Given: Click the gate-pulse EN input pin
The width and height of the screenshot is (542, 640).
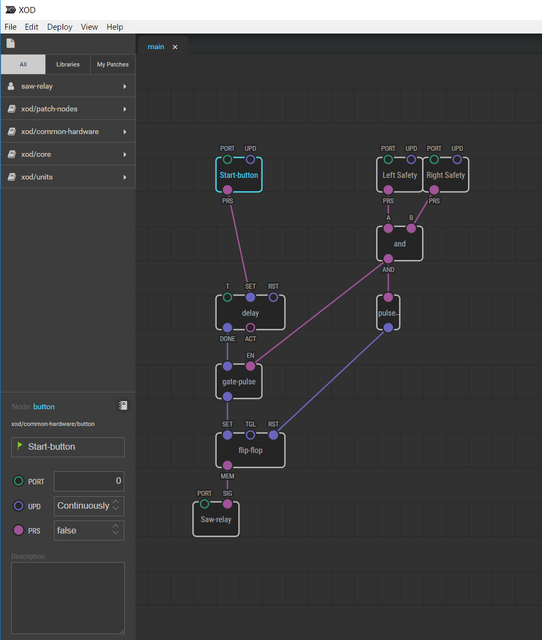Looking at the screenshot, I should (x=250, y=367).
